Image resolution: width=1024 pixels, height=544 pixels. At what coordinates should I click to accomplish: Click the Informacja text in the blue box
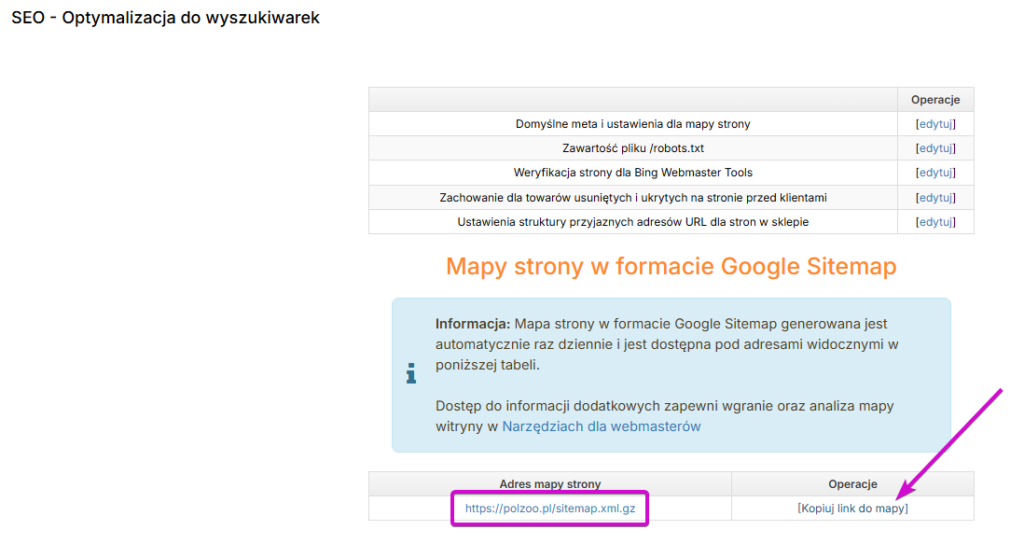point(472,324)
